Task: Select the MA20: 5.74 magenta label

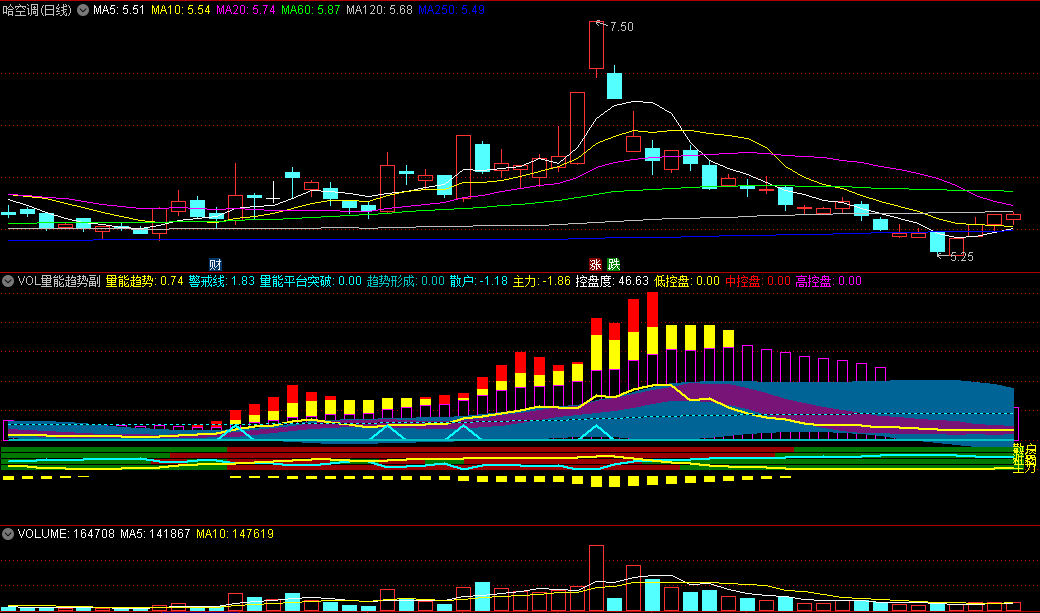Action: [245, 10]
